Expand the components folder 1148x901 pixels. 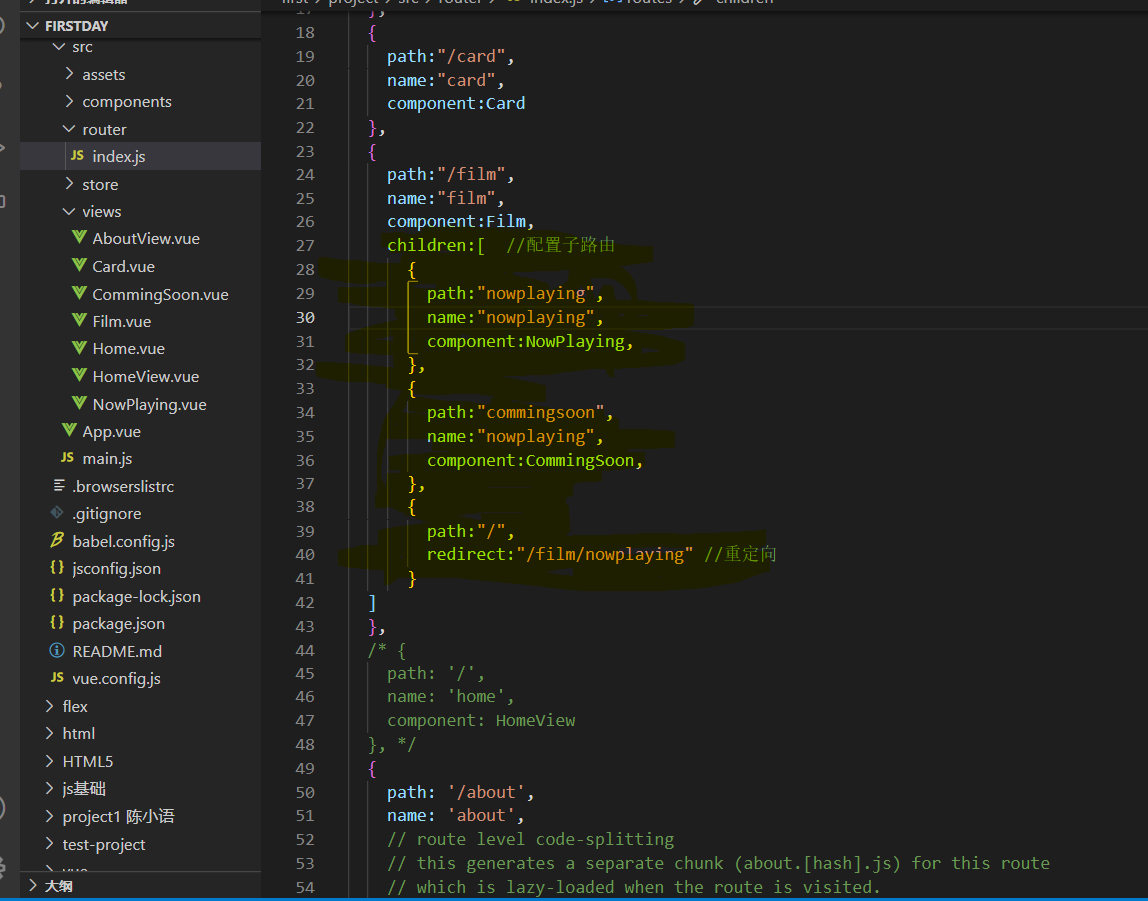pyautogui.click(x=70, y=101)
